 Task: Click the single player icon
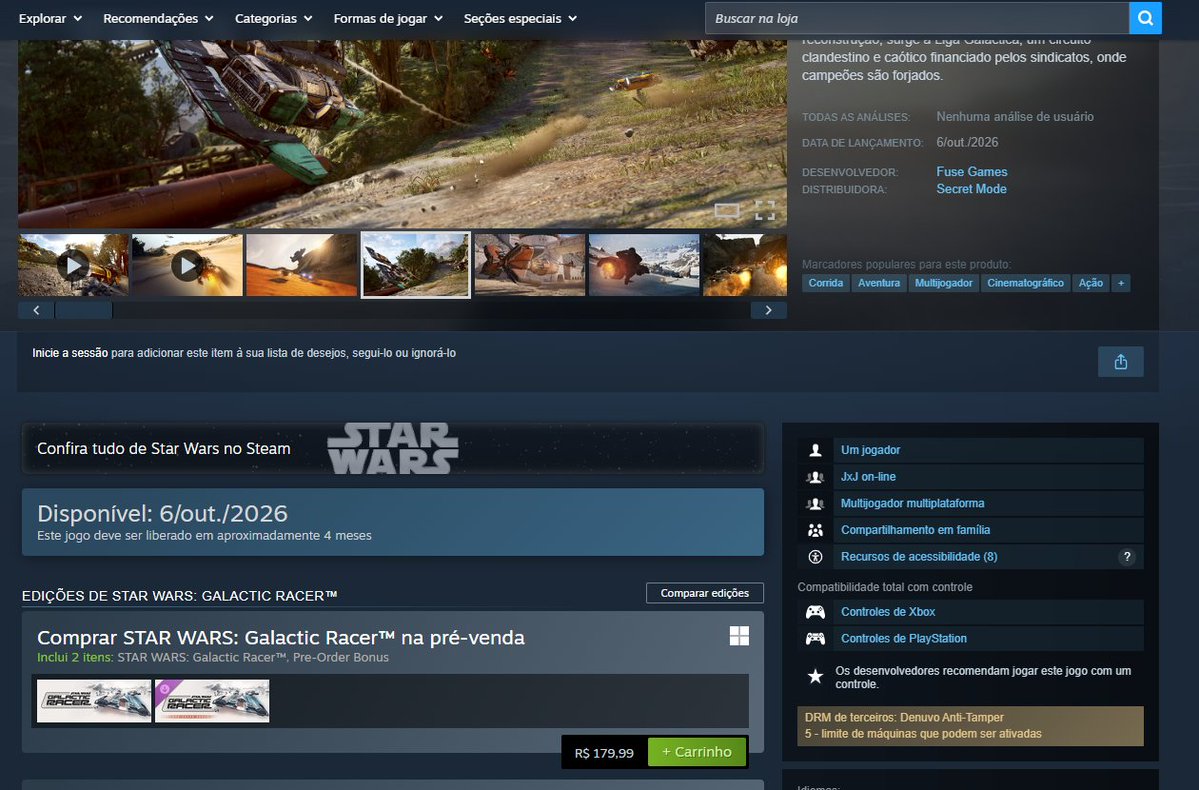[x=815, y=450]
